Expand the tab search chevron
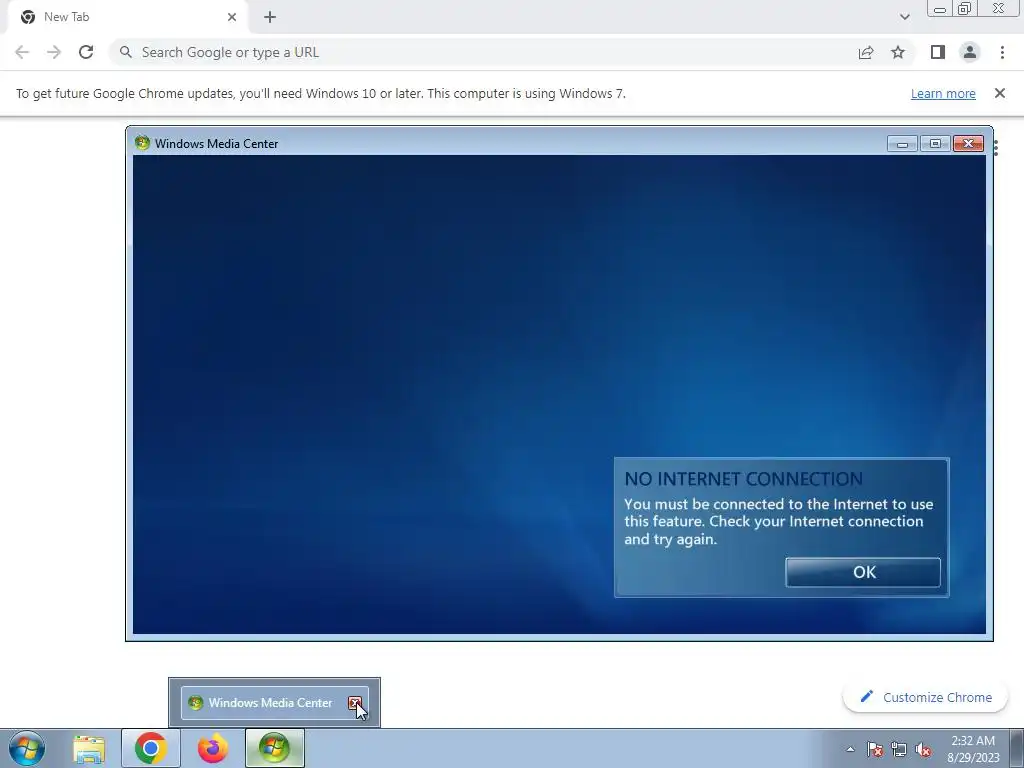1024x768 pixels. 904,17
